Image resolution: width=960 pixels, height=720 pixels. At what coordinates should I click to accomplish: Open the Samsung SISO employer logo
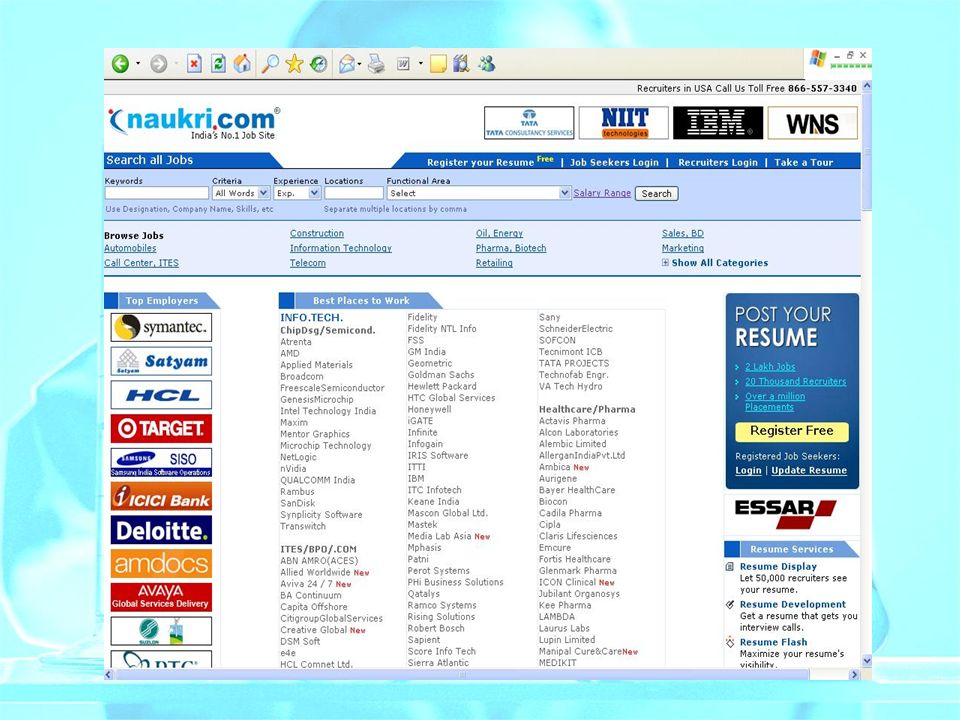161,462
